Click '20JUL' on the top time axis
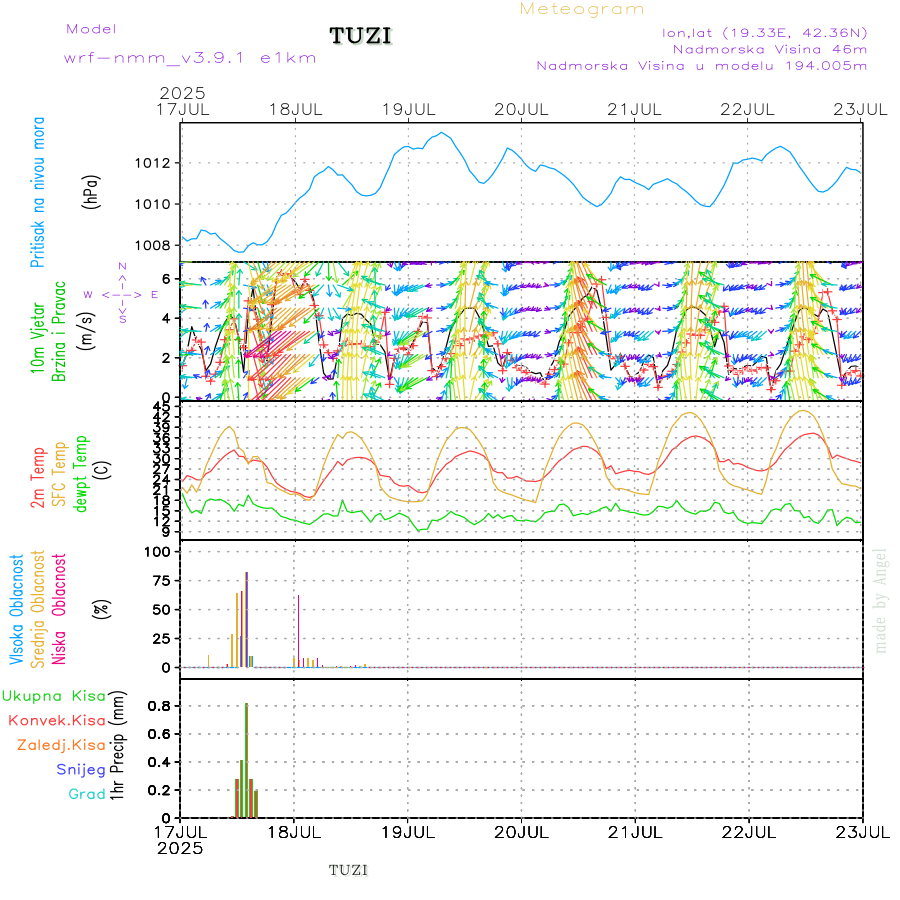The height and width of the screenshot is (900, 900). pos(521,110)
